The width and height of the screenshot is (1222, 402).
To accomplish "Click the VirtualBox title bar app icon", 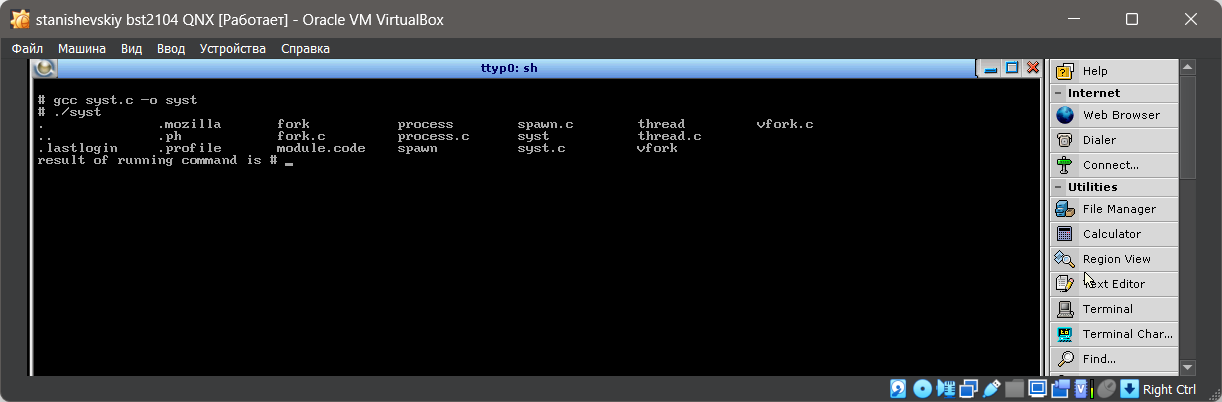I will point(19,19).
